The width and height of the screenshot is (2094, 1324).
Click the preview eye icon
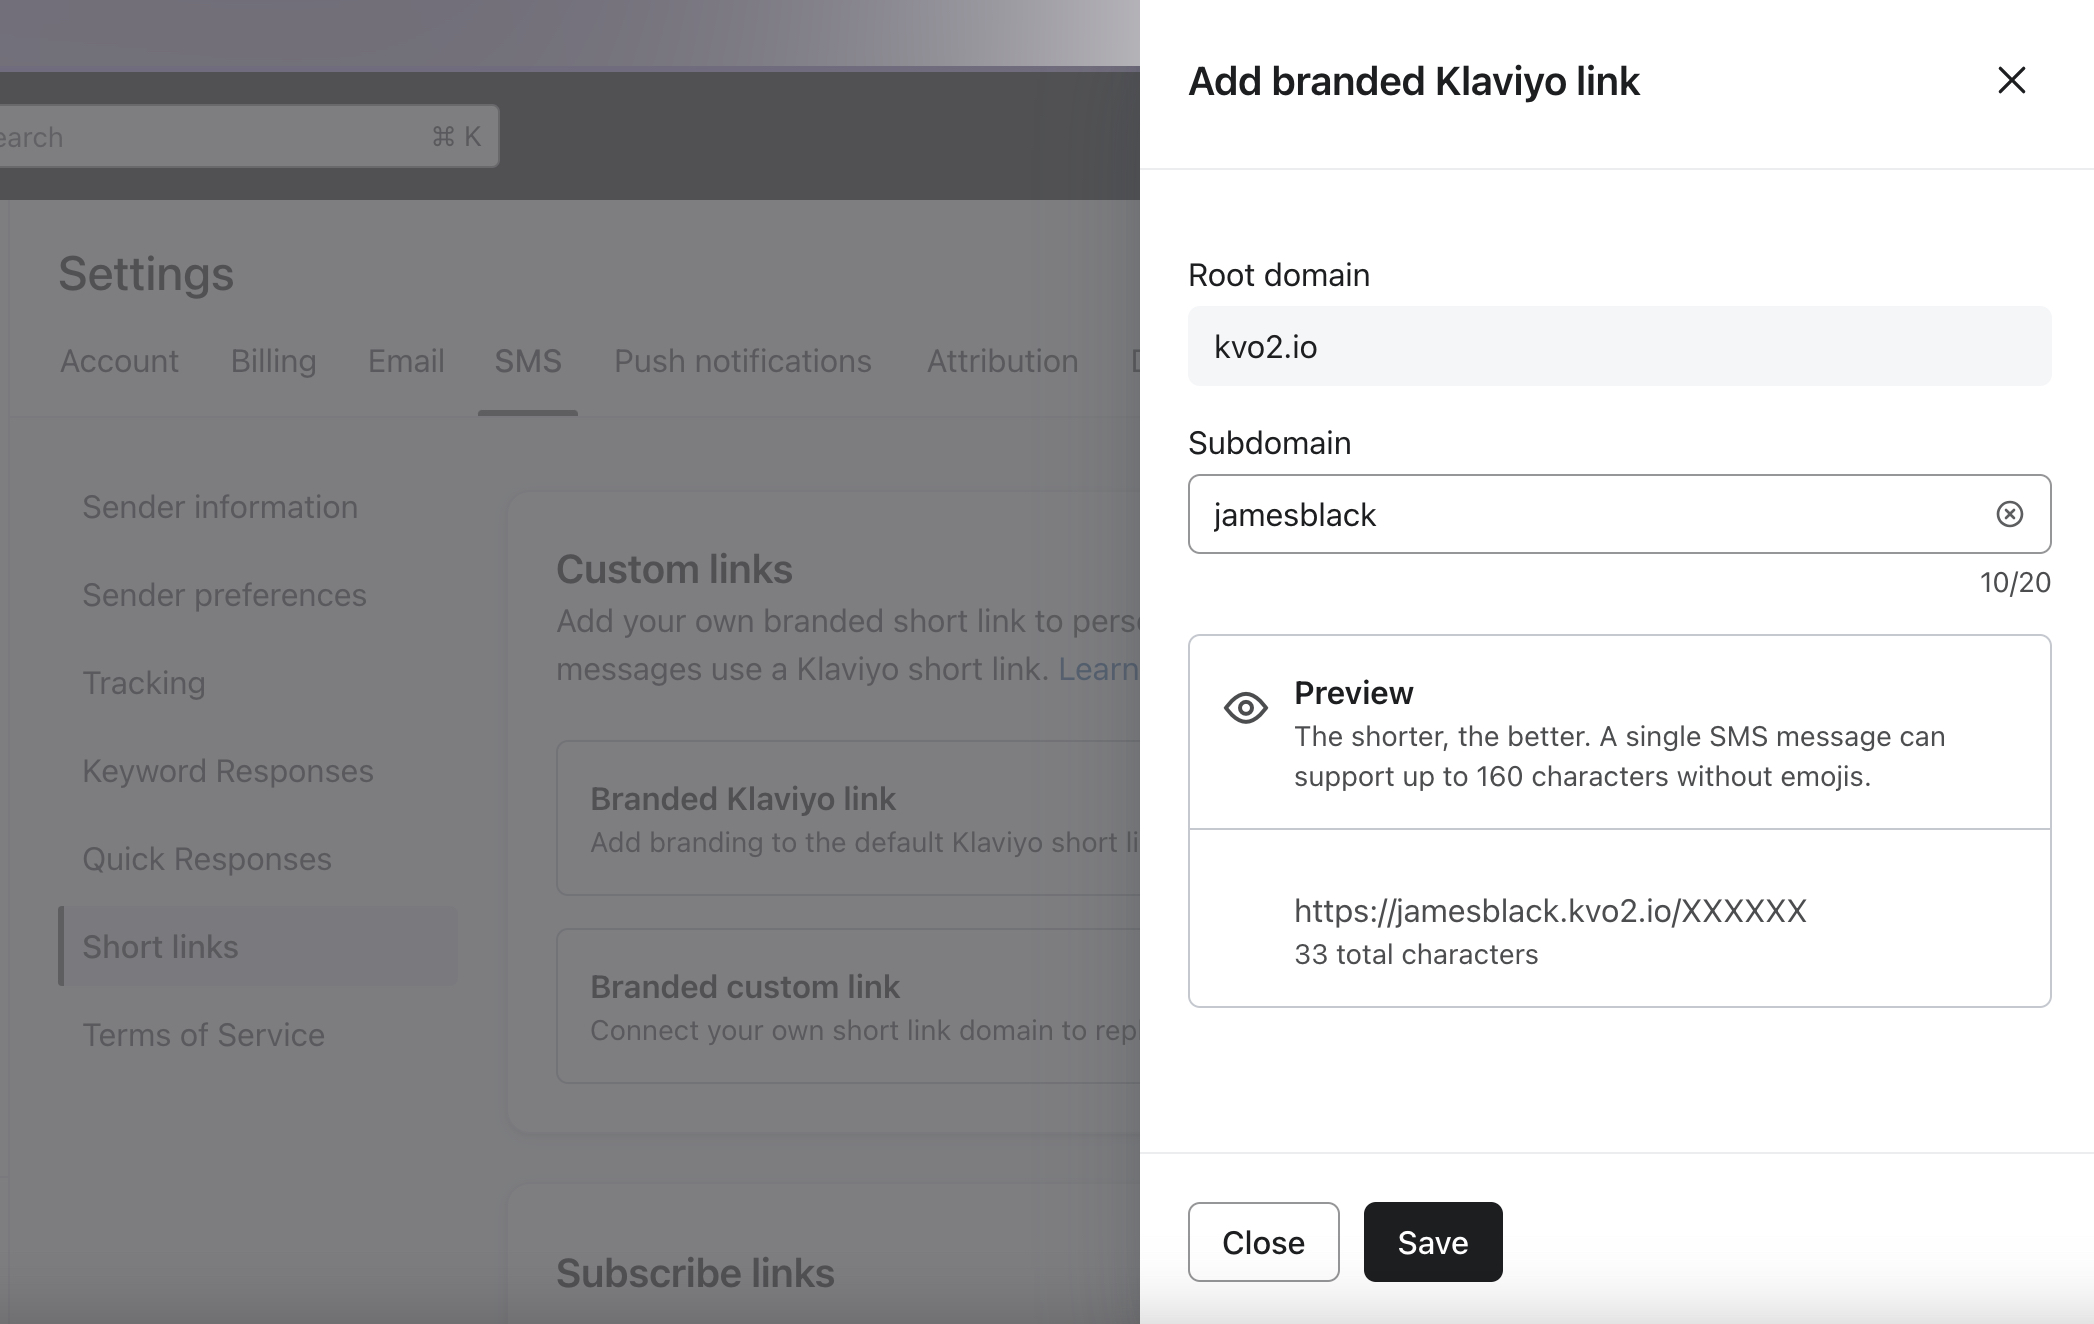click(x=1245, y=708)
